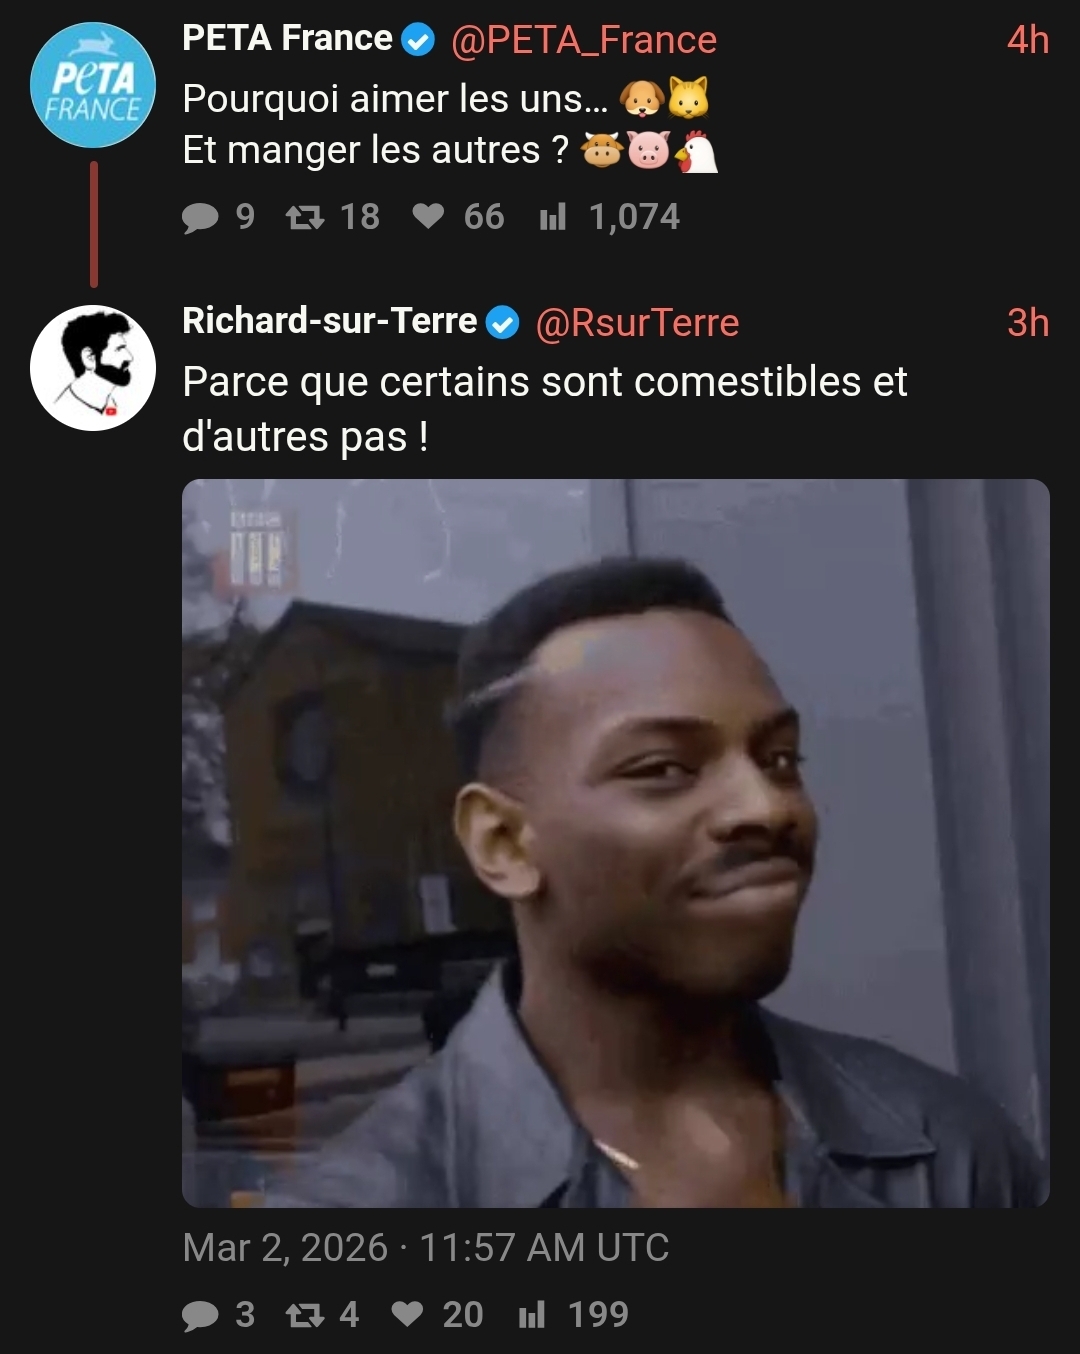Viewport: 1080px width, 1354px height.
Task: Like Richard-sur-Terre's reply
Action: (x=407, y=1314)
